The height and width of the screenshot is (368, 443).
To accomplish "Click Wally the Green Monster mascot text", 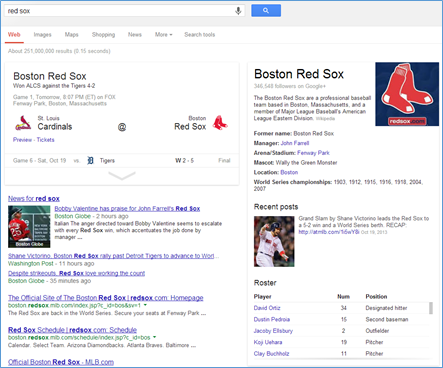I will (x=306, y=163).
